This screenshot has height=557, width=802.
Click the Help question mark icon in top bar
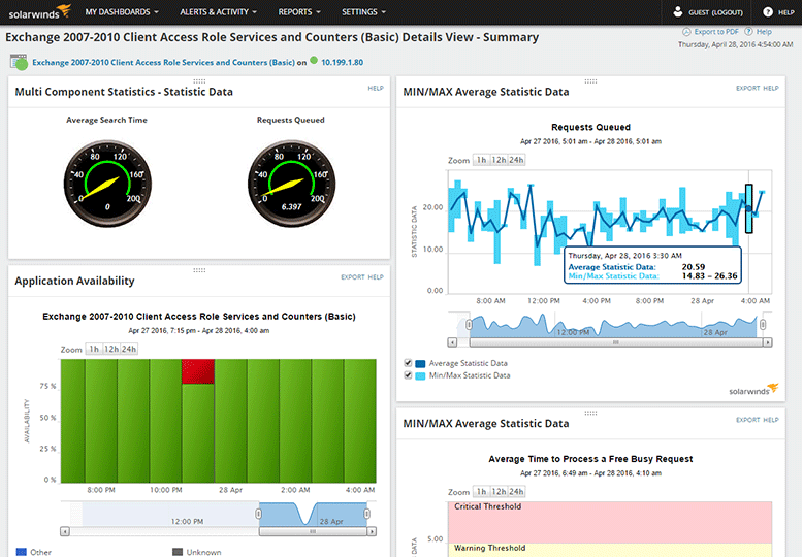[x=768, y=11]
